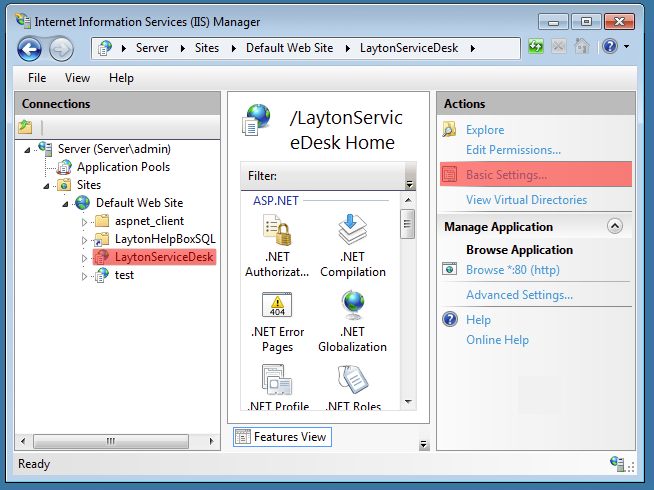
Task: Open the .NET Authorization feature icon
Action: [277, 229]
